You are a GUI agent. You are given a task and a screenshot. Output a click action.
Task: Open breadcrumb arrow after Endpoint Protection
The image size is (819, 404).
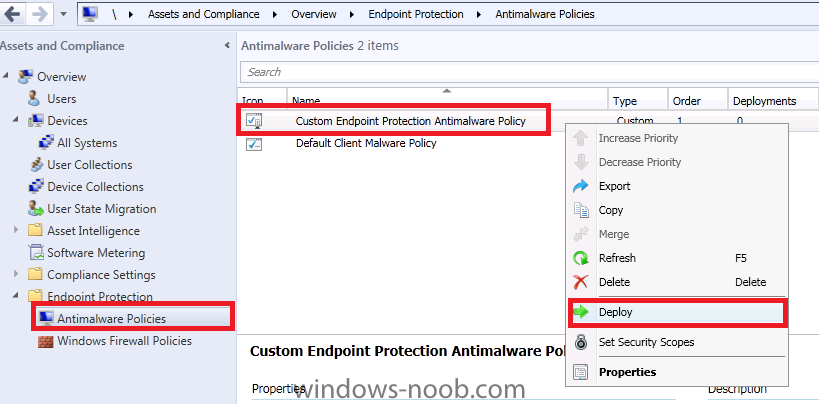click(x=479, y=15)
